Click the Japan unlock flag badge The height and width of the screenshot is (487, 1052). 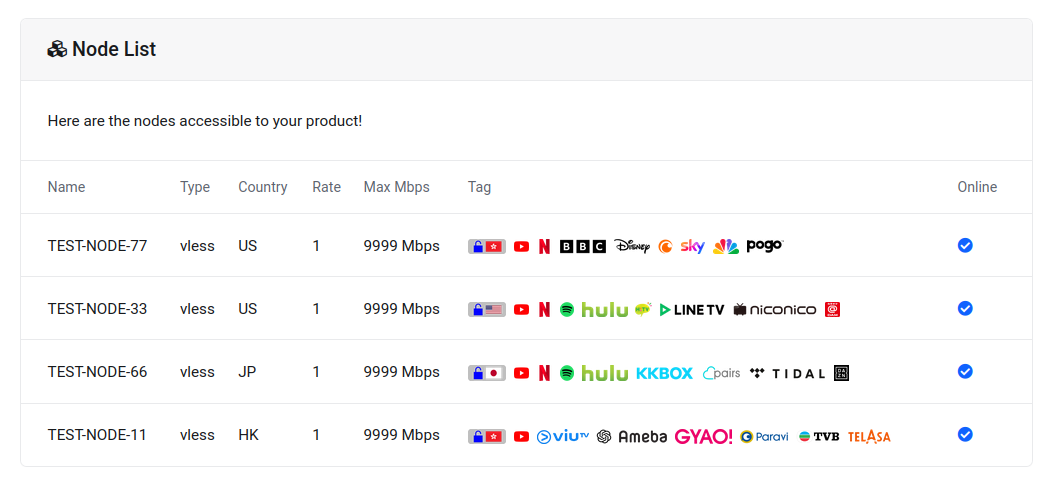(487, 373)
